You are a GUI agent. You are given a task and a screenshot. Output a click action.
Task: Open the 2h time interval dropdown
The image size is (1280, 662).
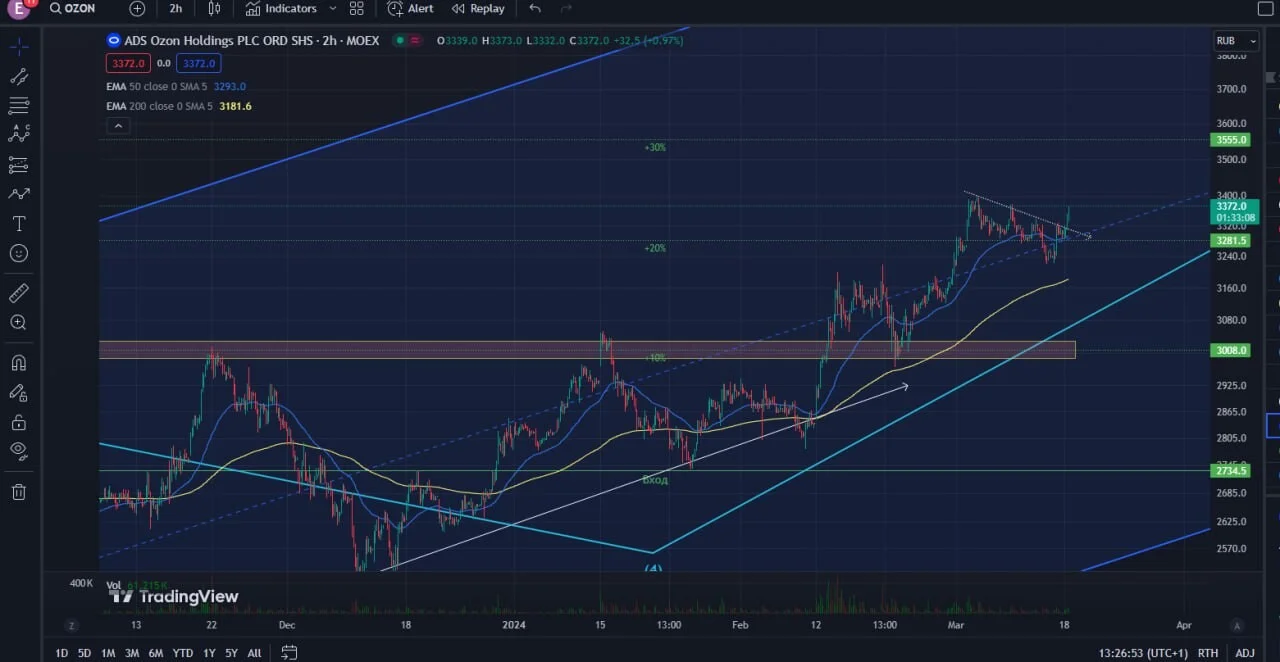click(x=176, y=8)
